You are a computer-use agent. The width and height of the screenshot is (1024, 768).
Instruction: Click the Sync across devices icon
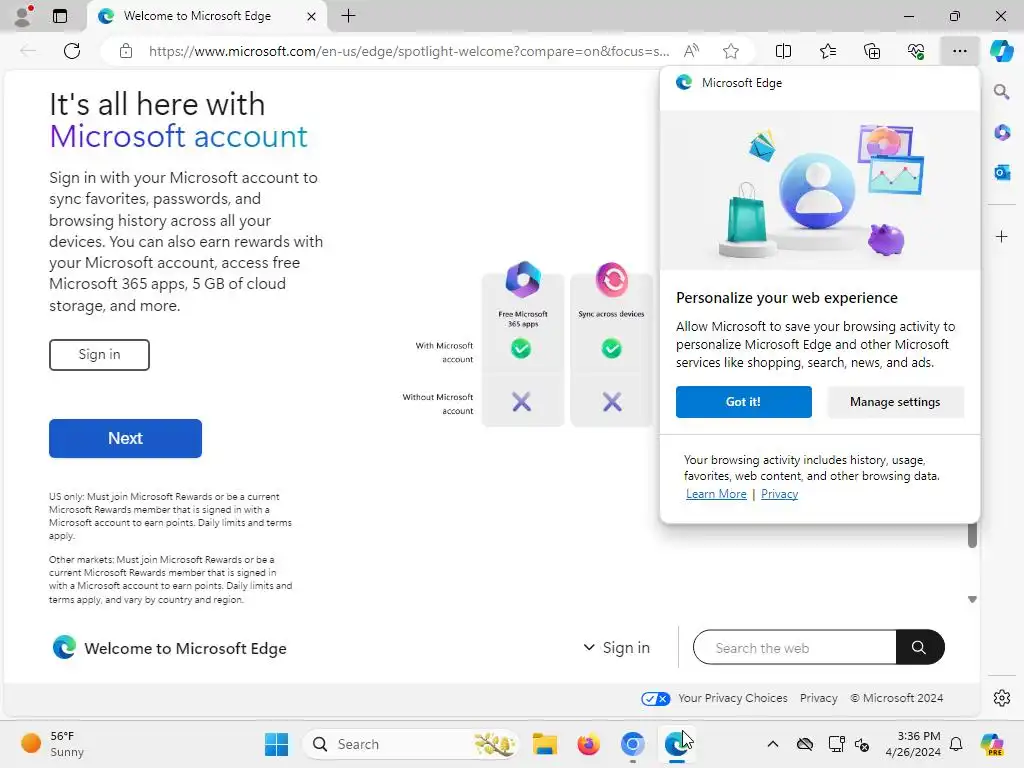[x=612, y=280]
